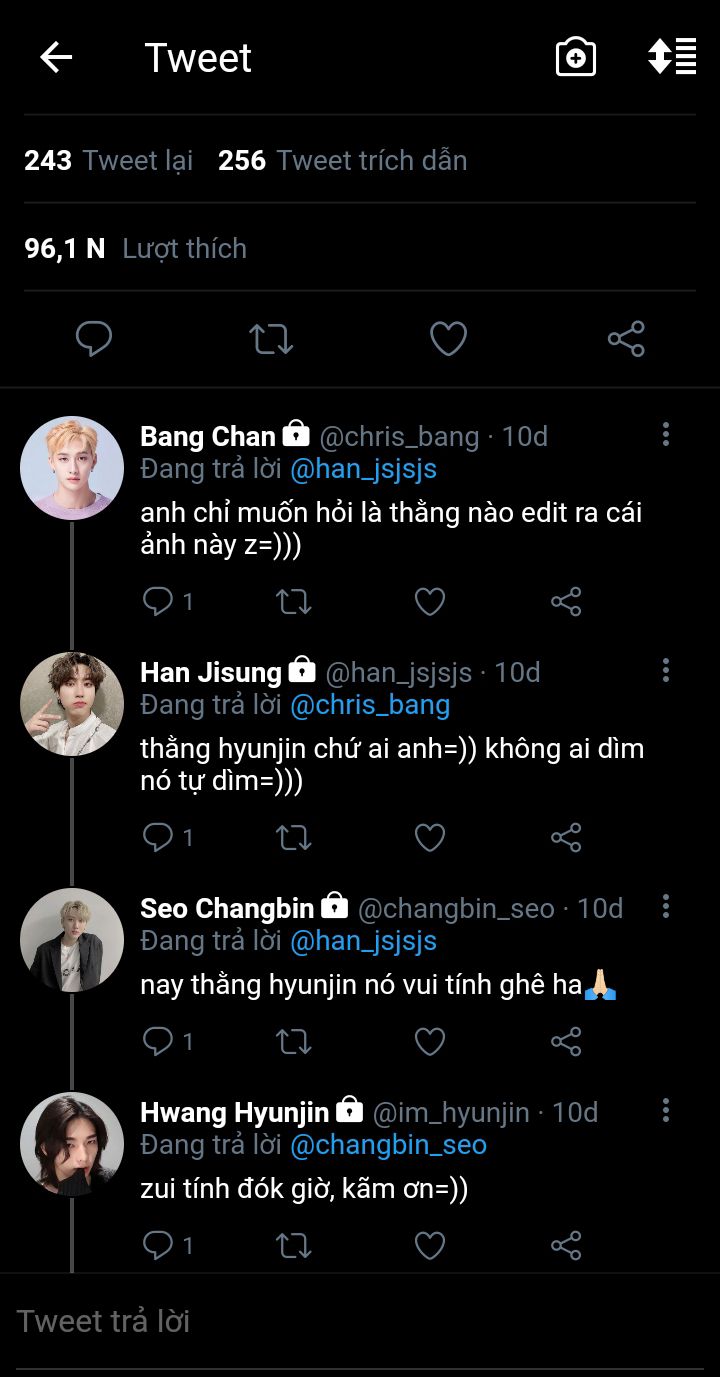Like the main tweet
Image resolution: width=720 pixels, height=1377 pixels.
point(448,340)
